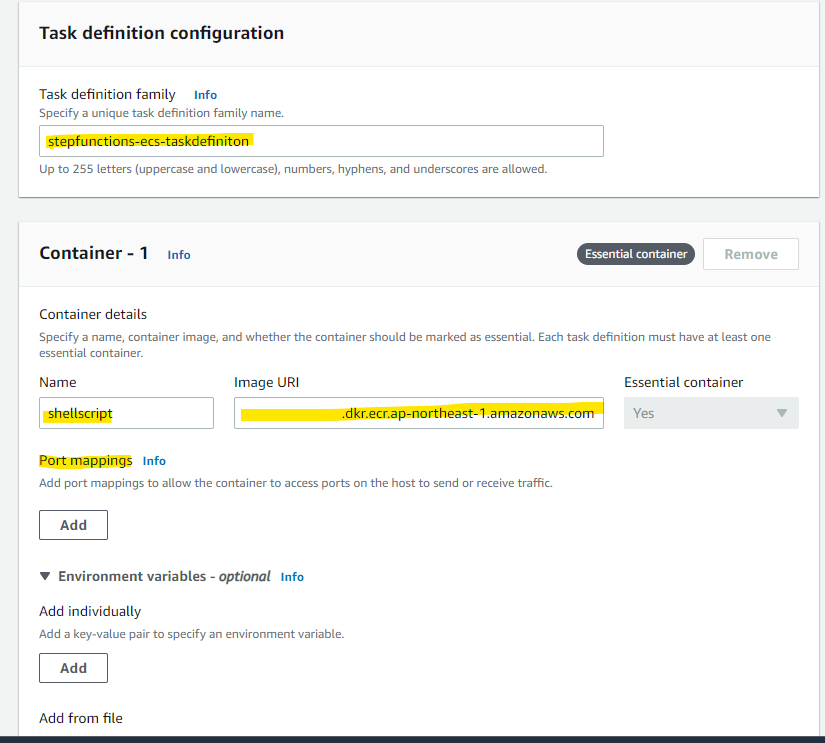Click the Container details subheading

click(93, 314)
